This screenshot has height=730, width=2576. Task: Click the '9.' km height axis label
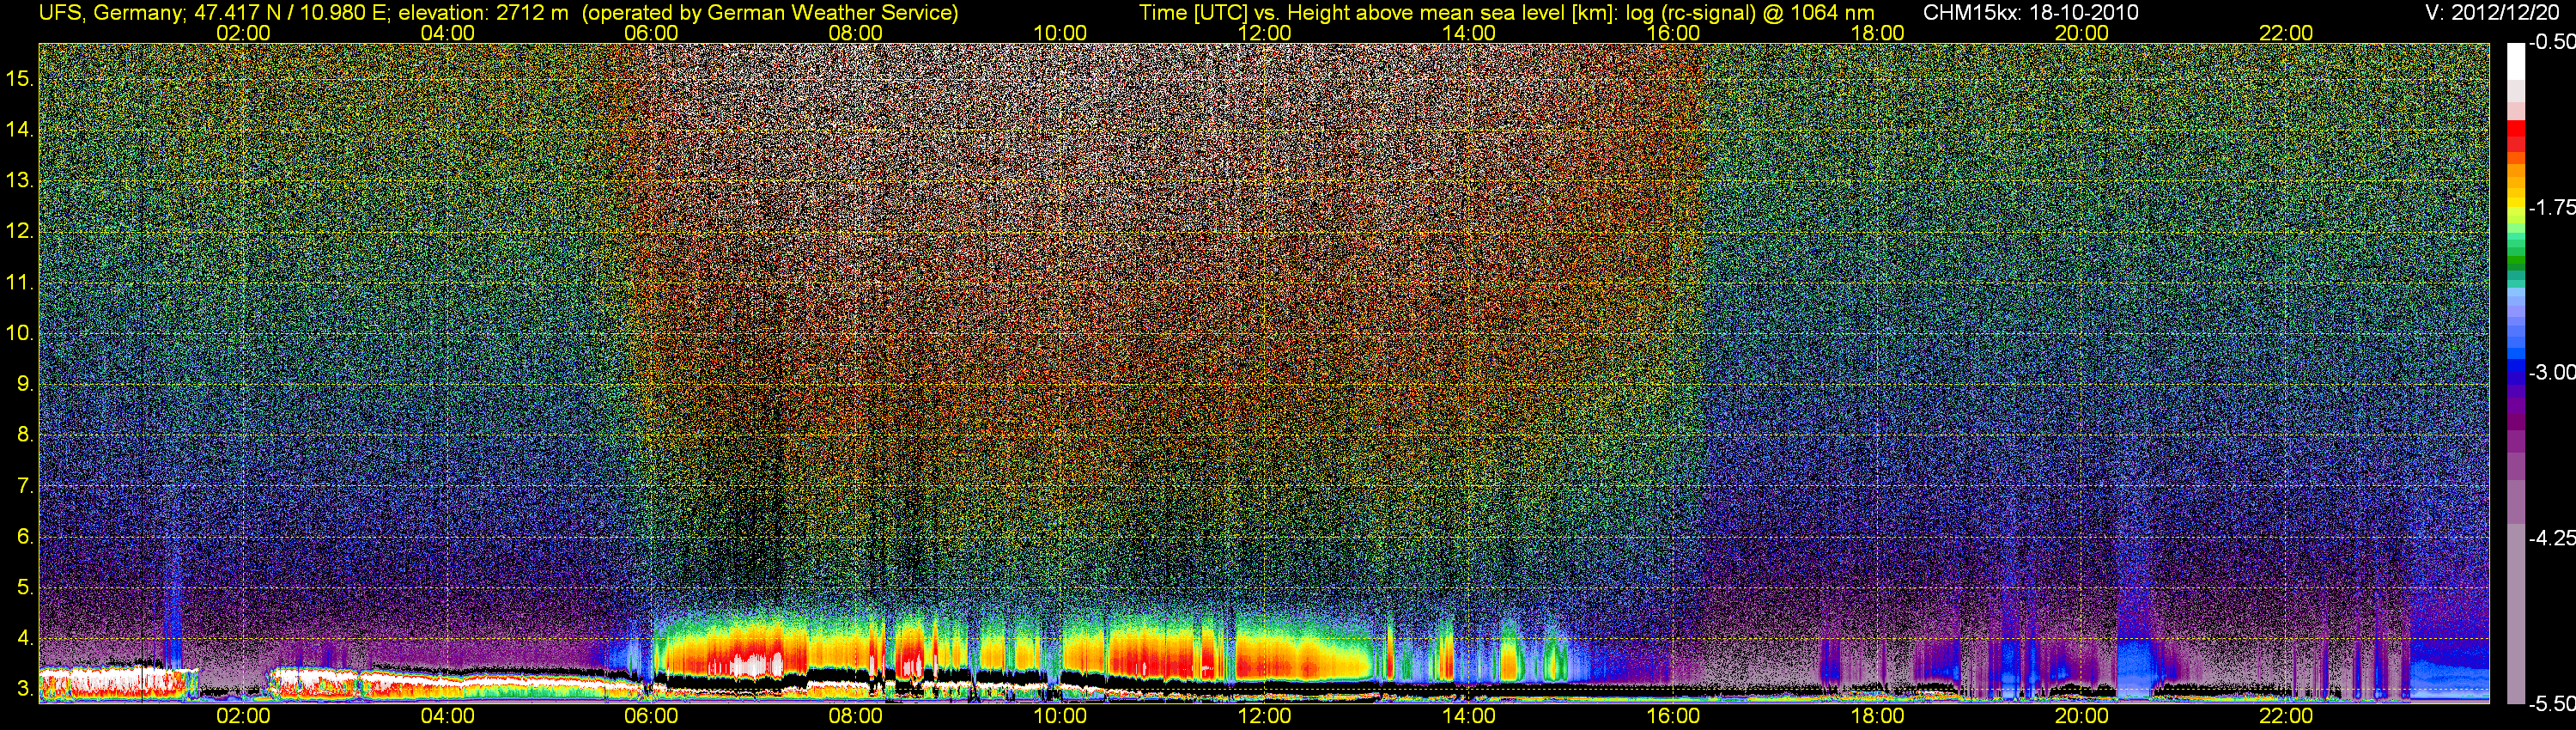25,384
